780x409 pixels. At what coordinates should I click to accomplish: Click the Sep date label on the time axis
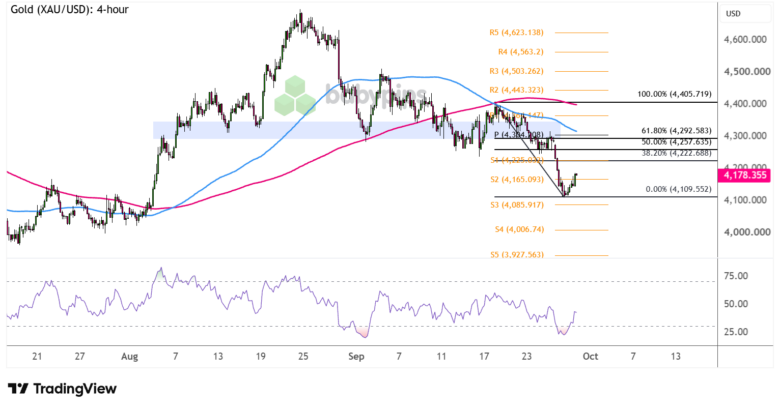pos(356,356)
